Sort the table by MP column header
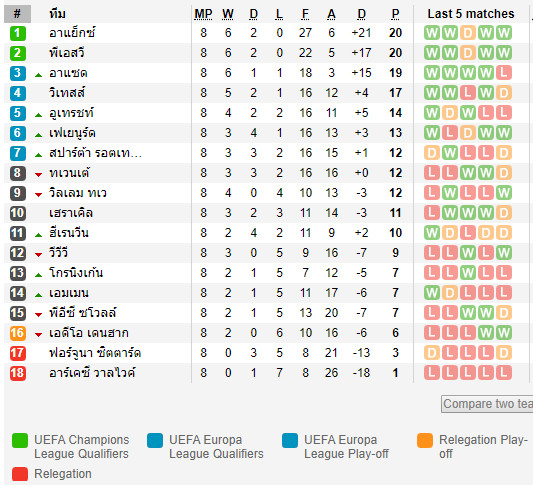Image resolution: width=533 pixels, height=485 pixels. pos(203,14)
